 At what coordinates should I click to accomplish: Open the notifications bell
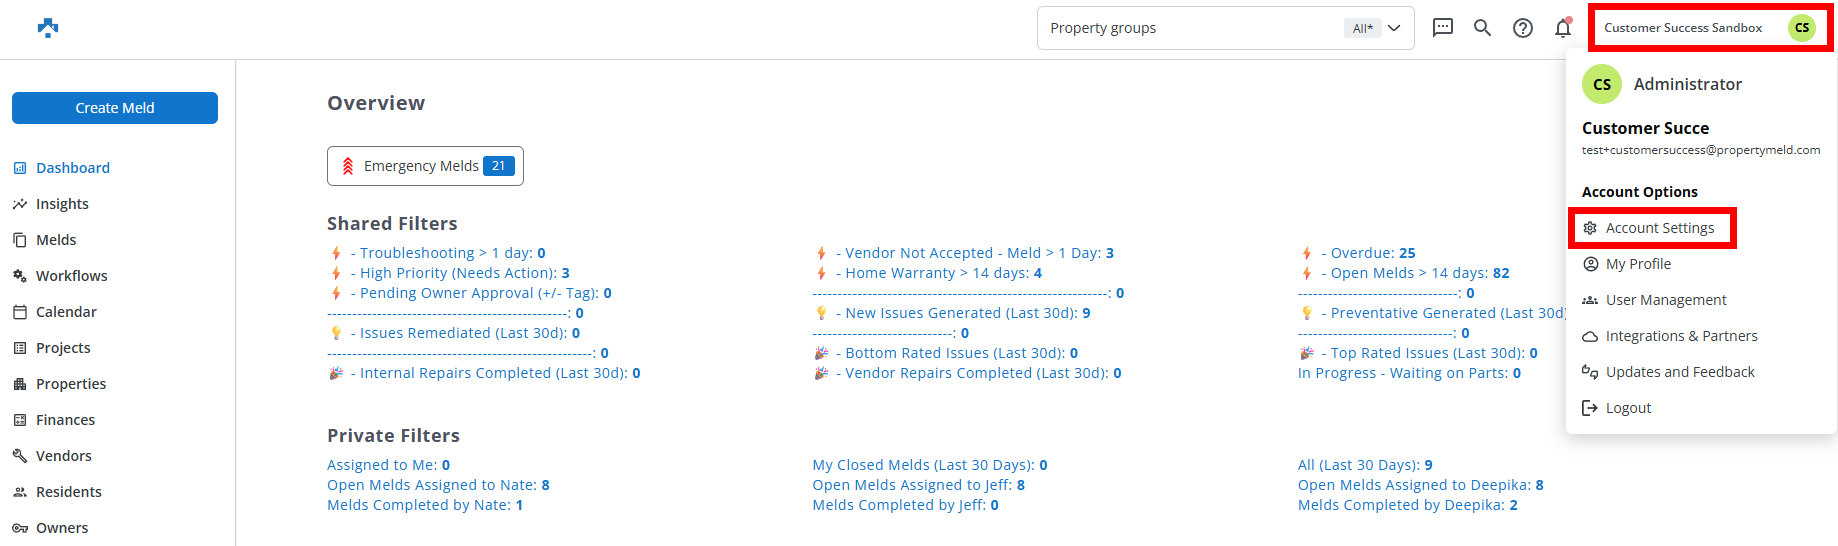[1562, 28]
